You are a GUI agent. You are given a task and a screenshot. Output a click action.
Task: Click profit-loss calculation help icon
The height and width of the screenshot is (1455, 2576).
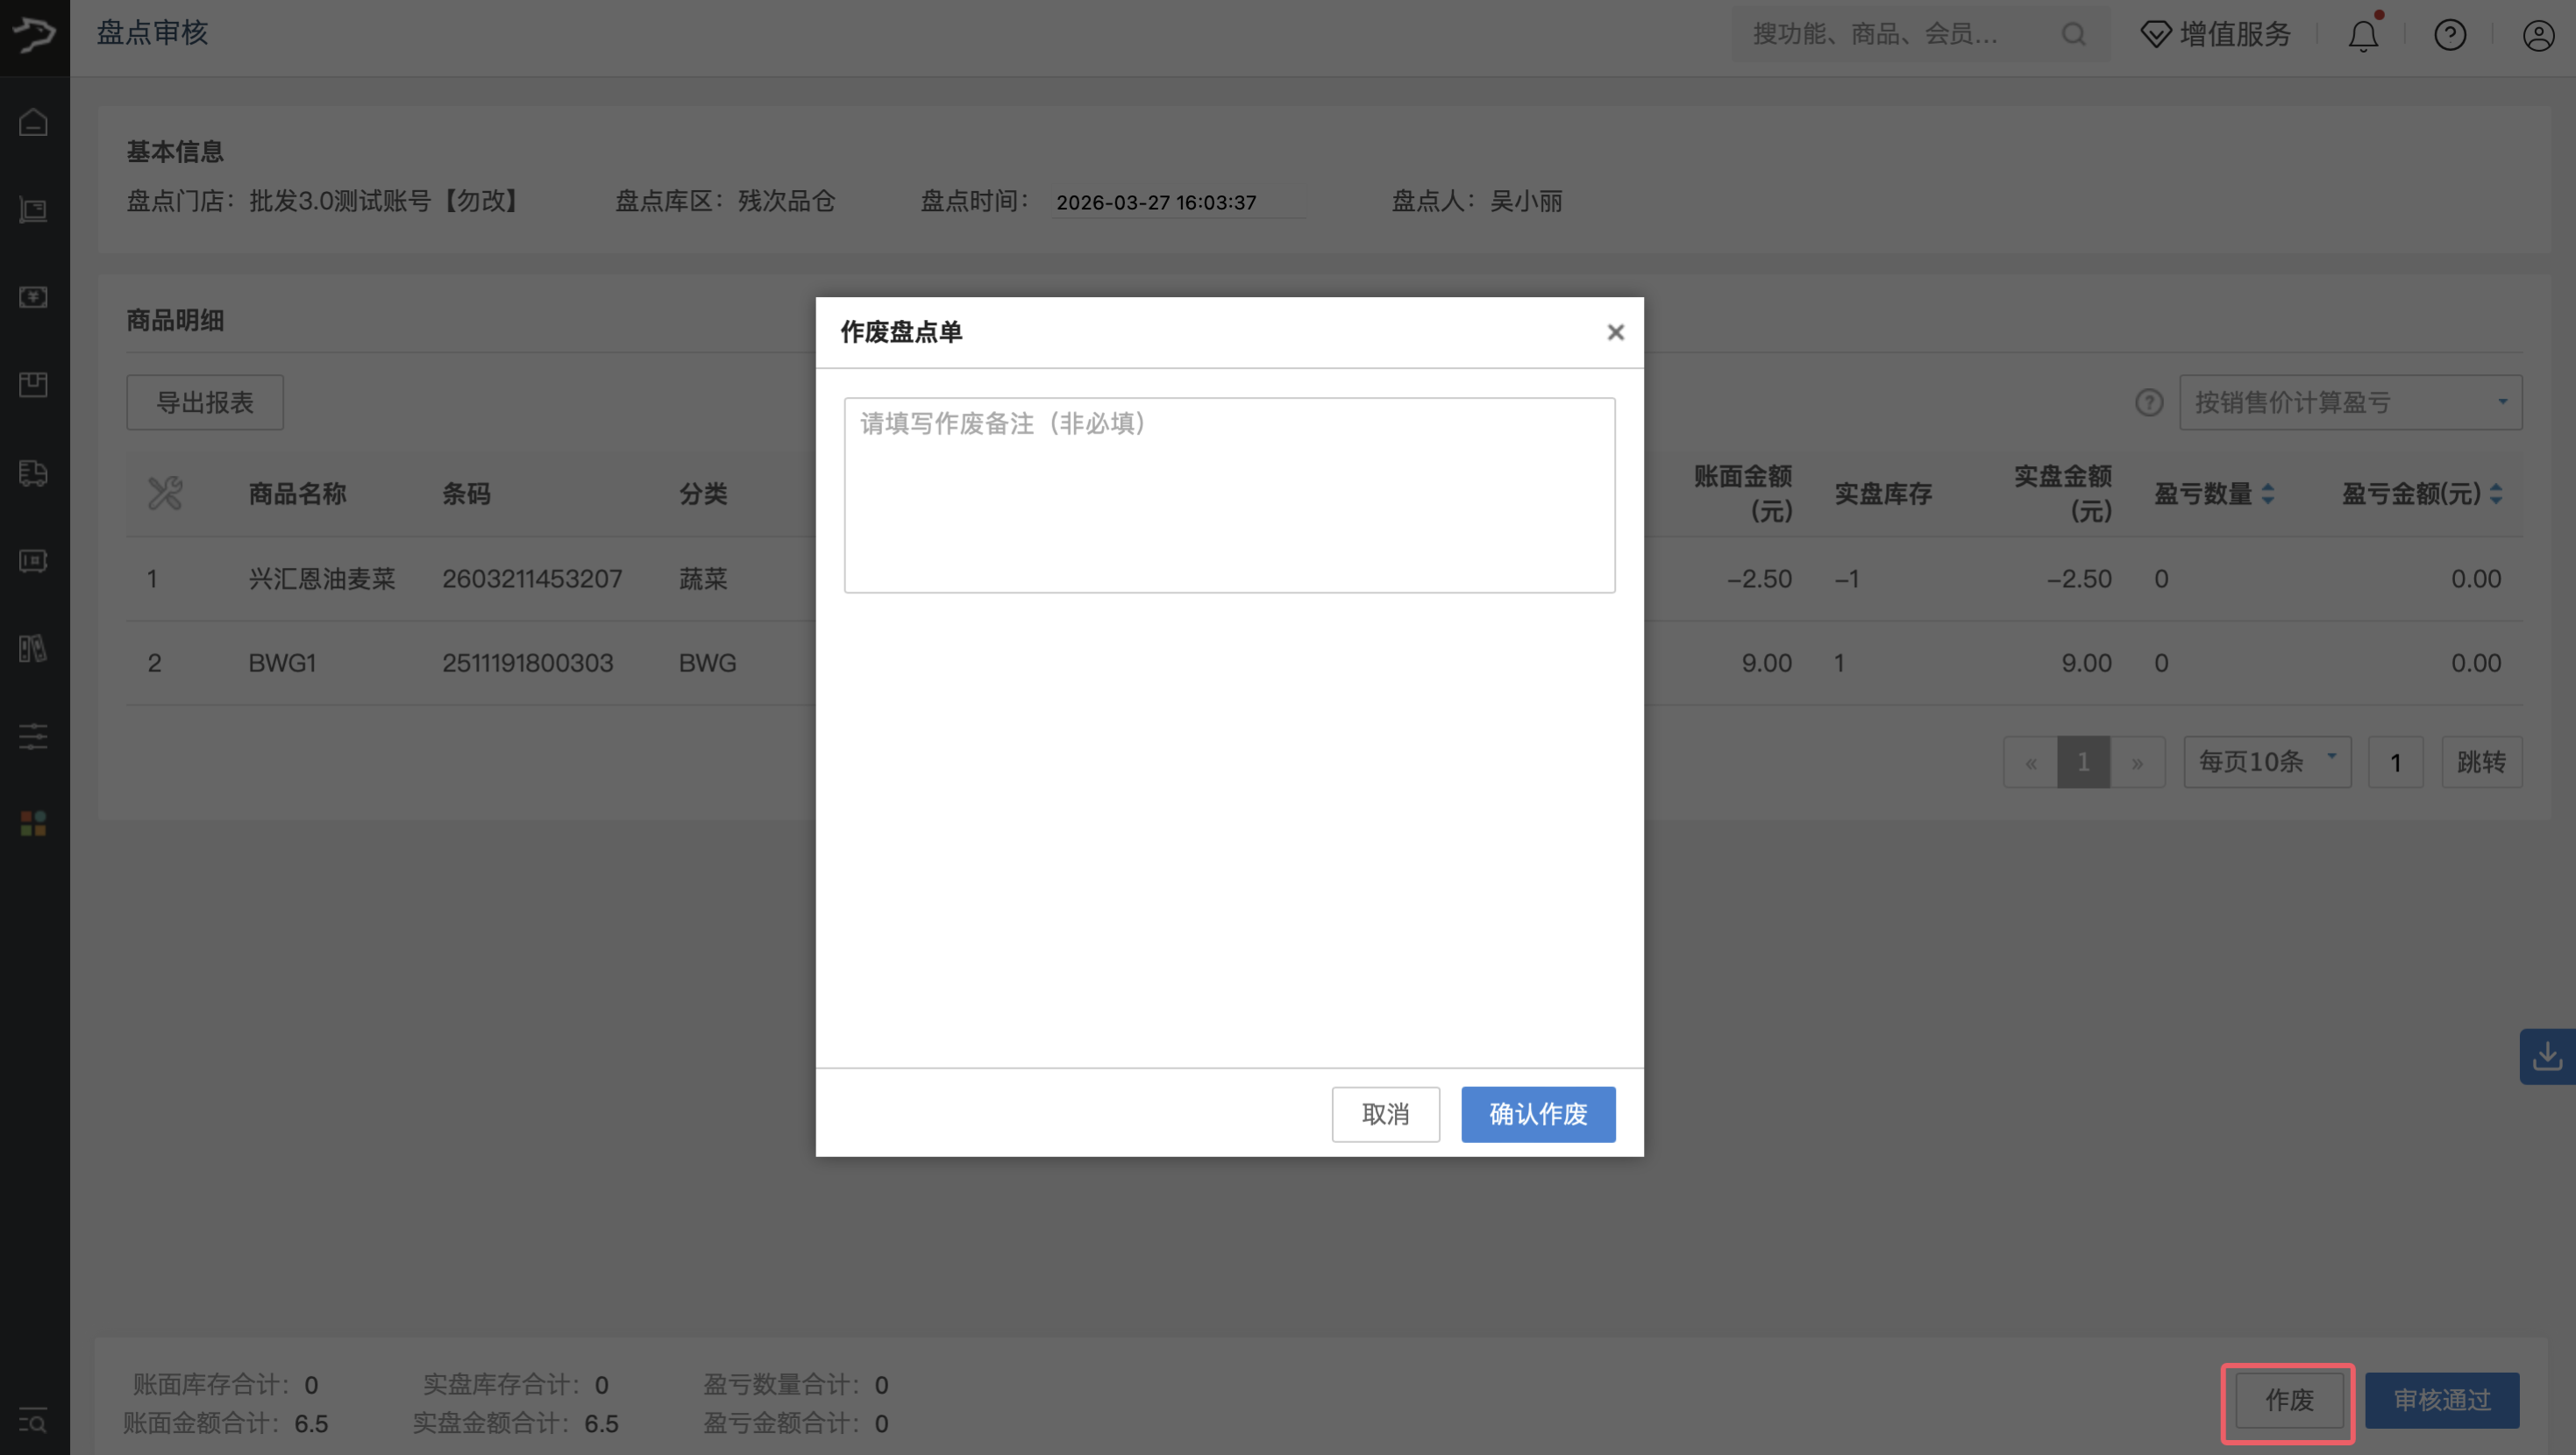(2149, 403)
